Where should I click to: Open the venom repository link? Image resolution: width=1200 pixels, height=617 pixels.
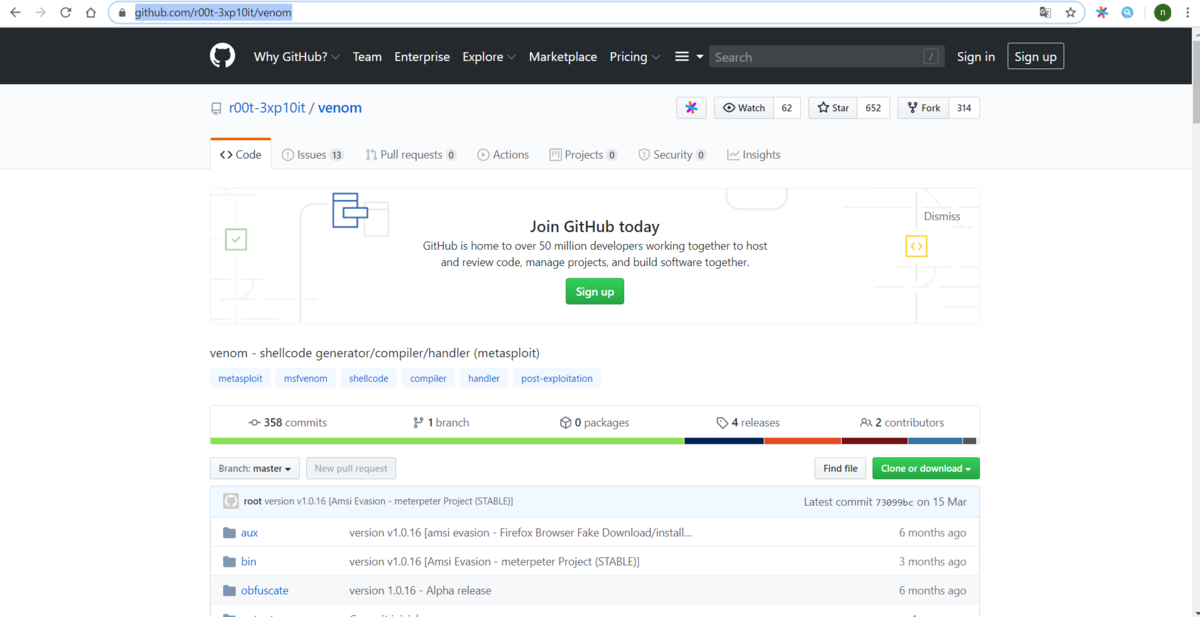tap(340, 108)
